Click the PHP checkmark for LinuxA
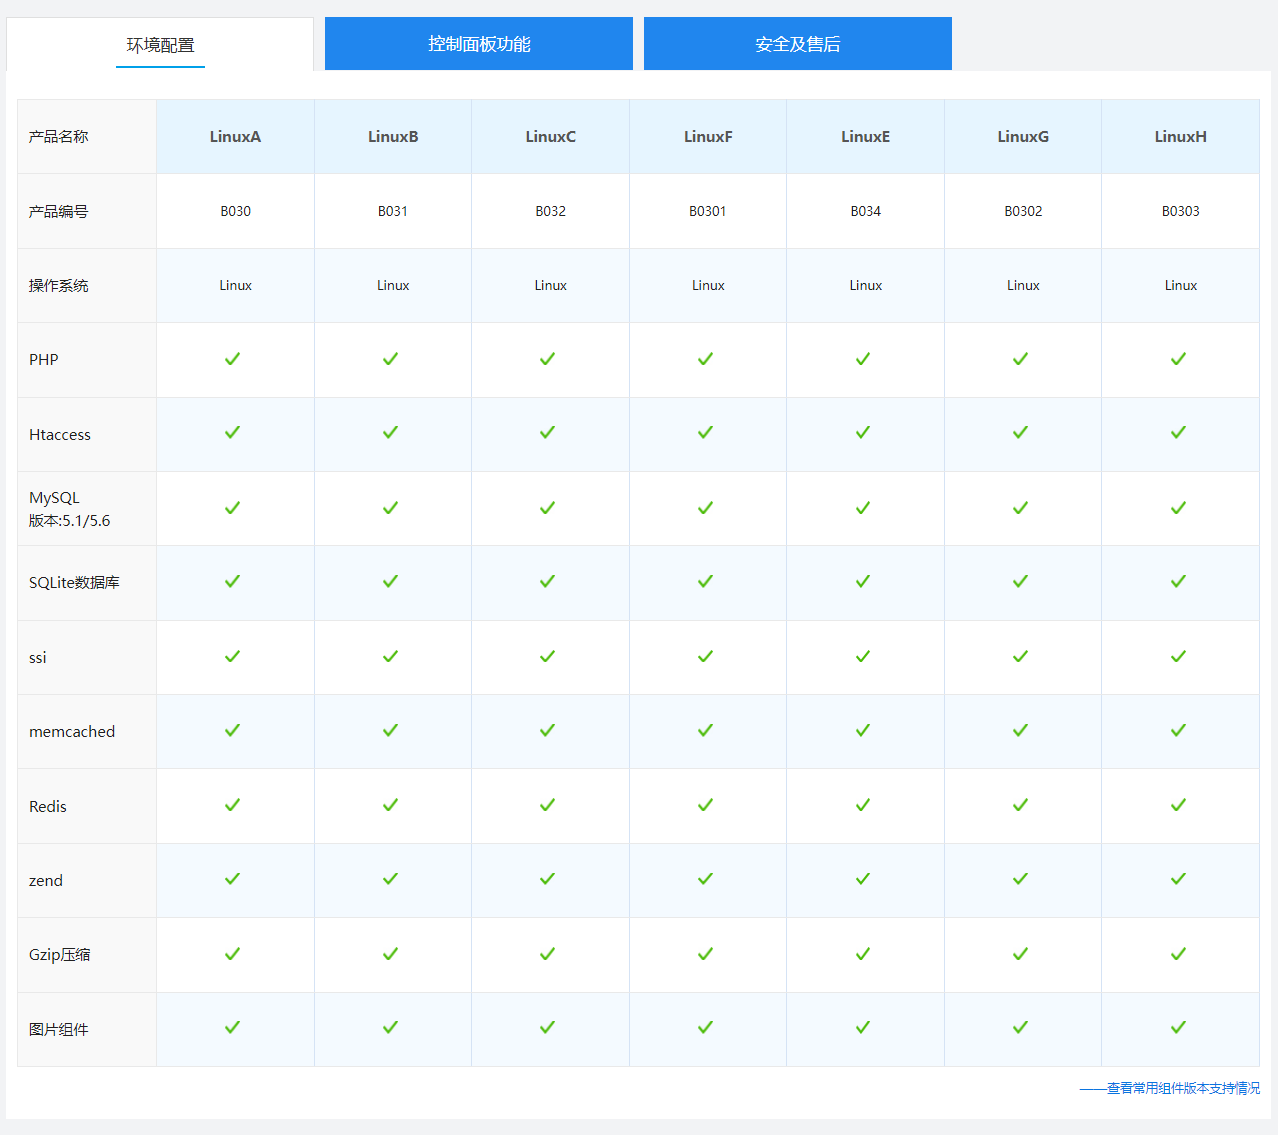The height and width of the screenshot is (1135, 1278). click(x=233, y=359)
